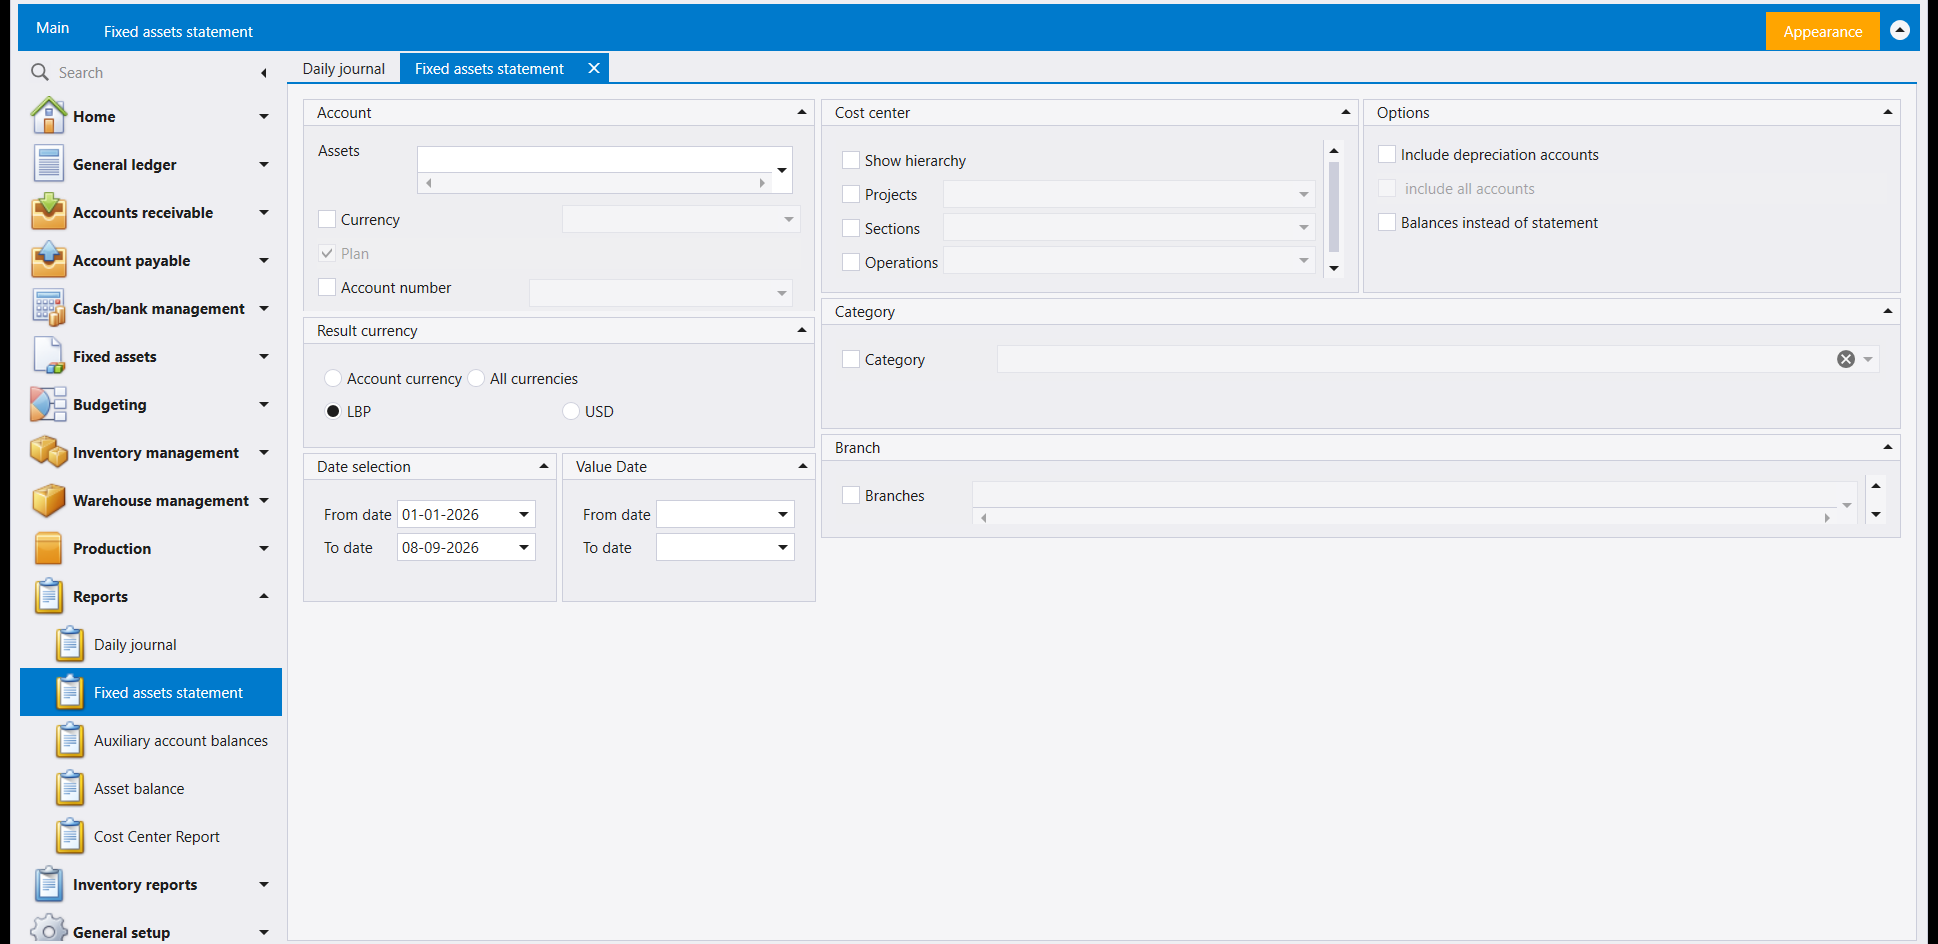Viewport: 1938px width, 944px height.
Task: Open Value Date From date dropdown
Action: [783, 514]
